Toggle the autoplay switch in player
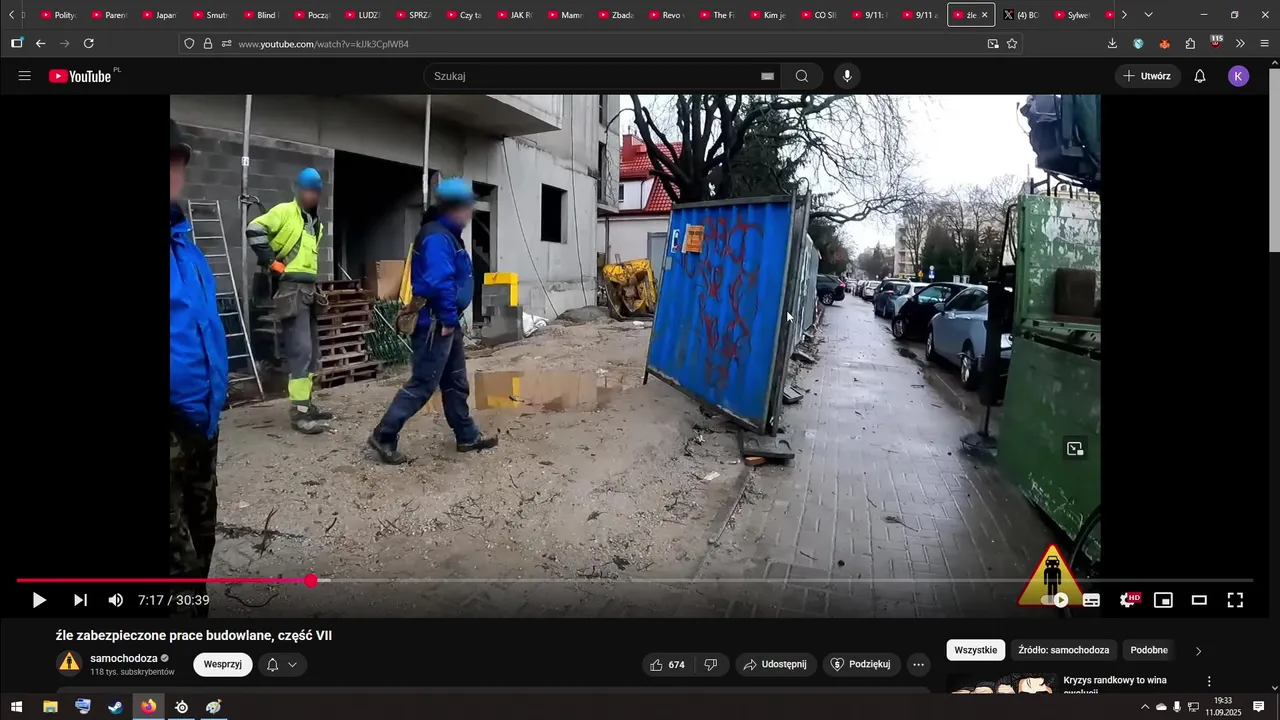 pos(1054,600)
